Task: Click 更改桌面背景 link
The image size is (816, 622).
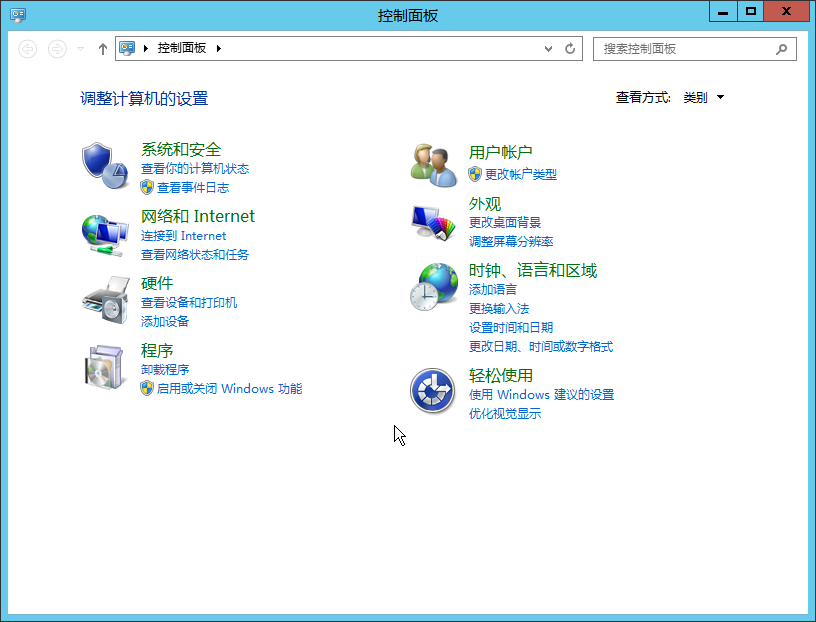Action: (505, 222)
